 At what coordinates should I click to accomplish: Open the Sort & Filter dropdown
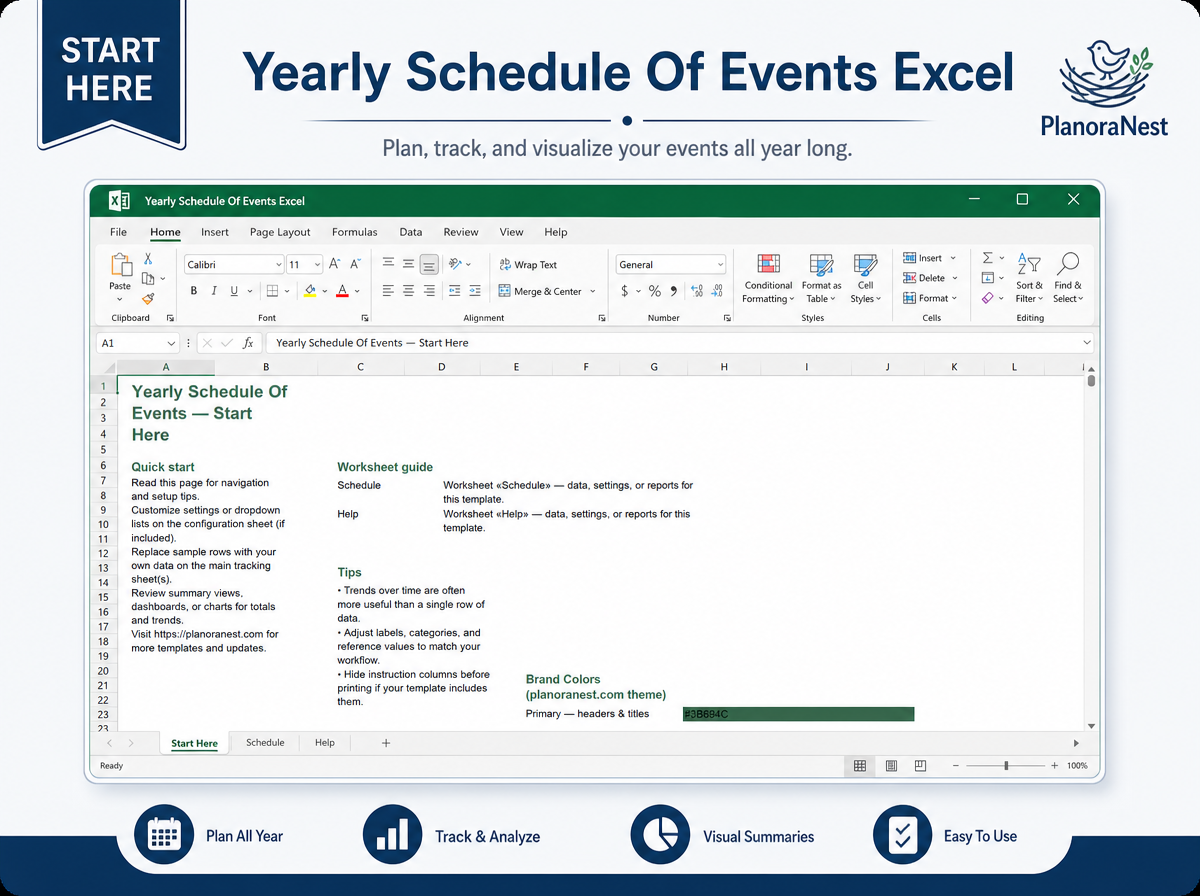pyautogui.click(x=1029, y=278)
